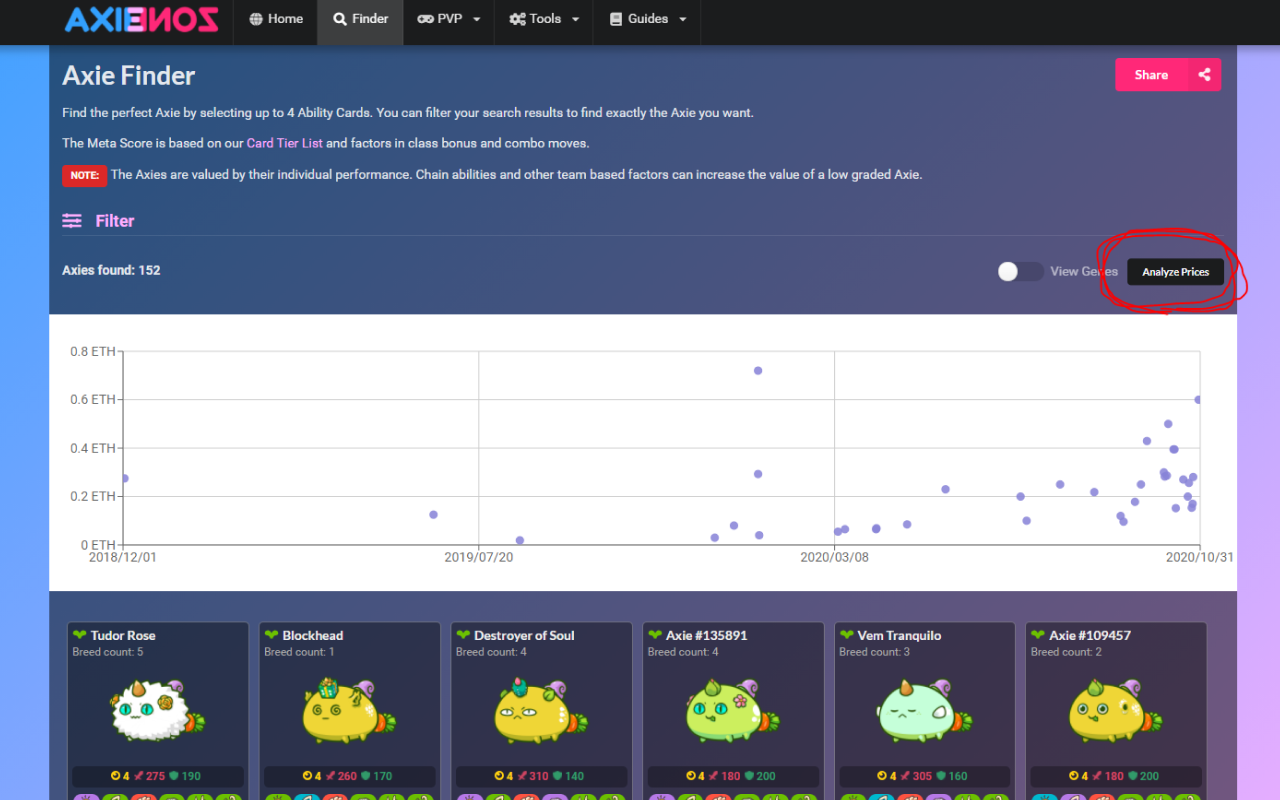
Task: Open the Axie #135891 image
Action: tap(734, 710)
